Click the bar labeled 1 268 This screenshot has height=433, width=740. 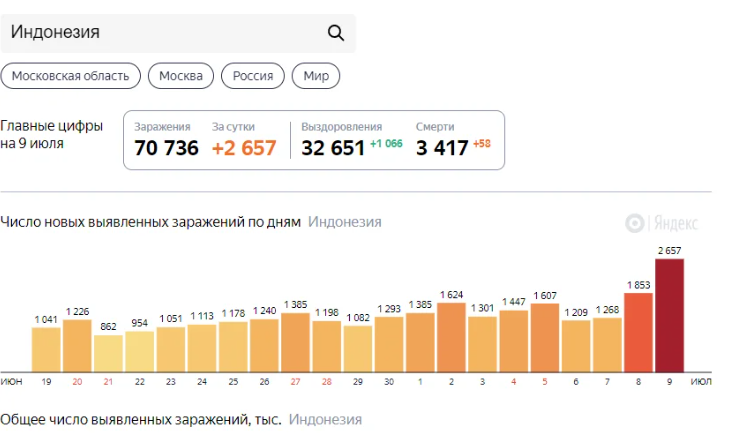click(607, 345)
